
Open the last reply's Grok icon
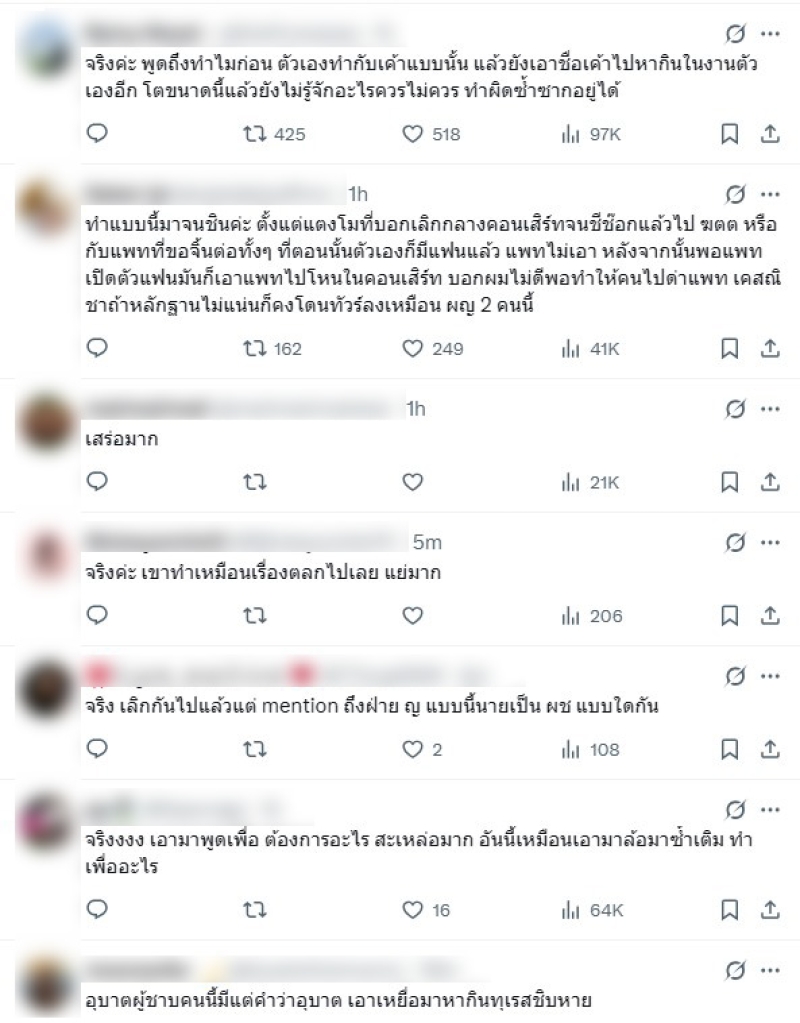[x=735, y=971]
